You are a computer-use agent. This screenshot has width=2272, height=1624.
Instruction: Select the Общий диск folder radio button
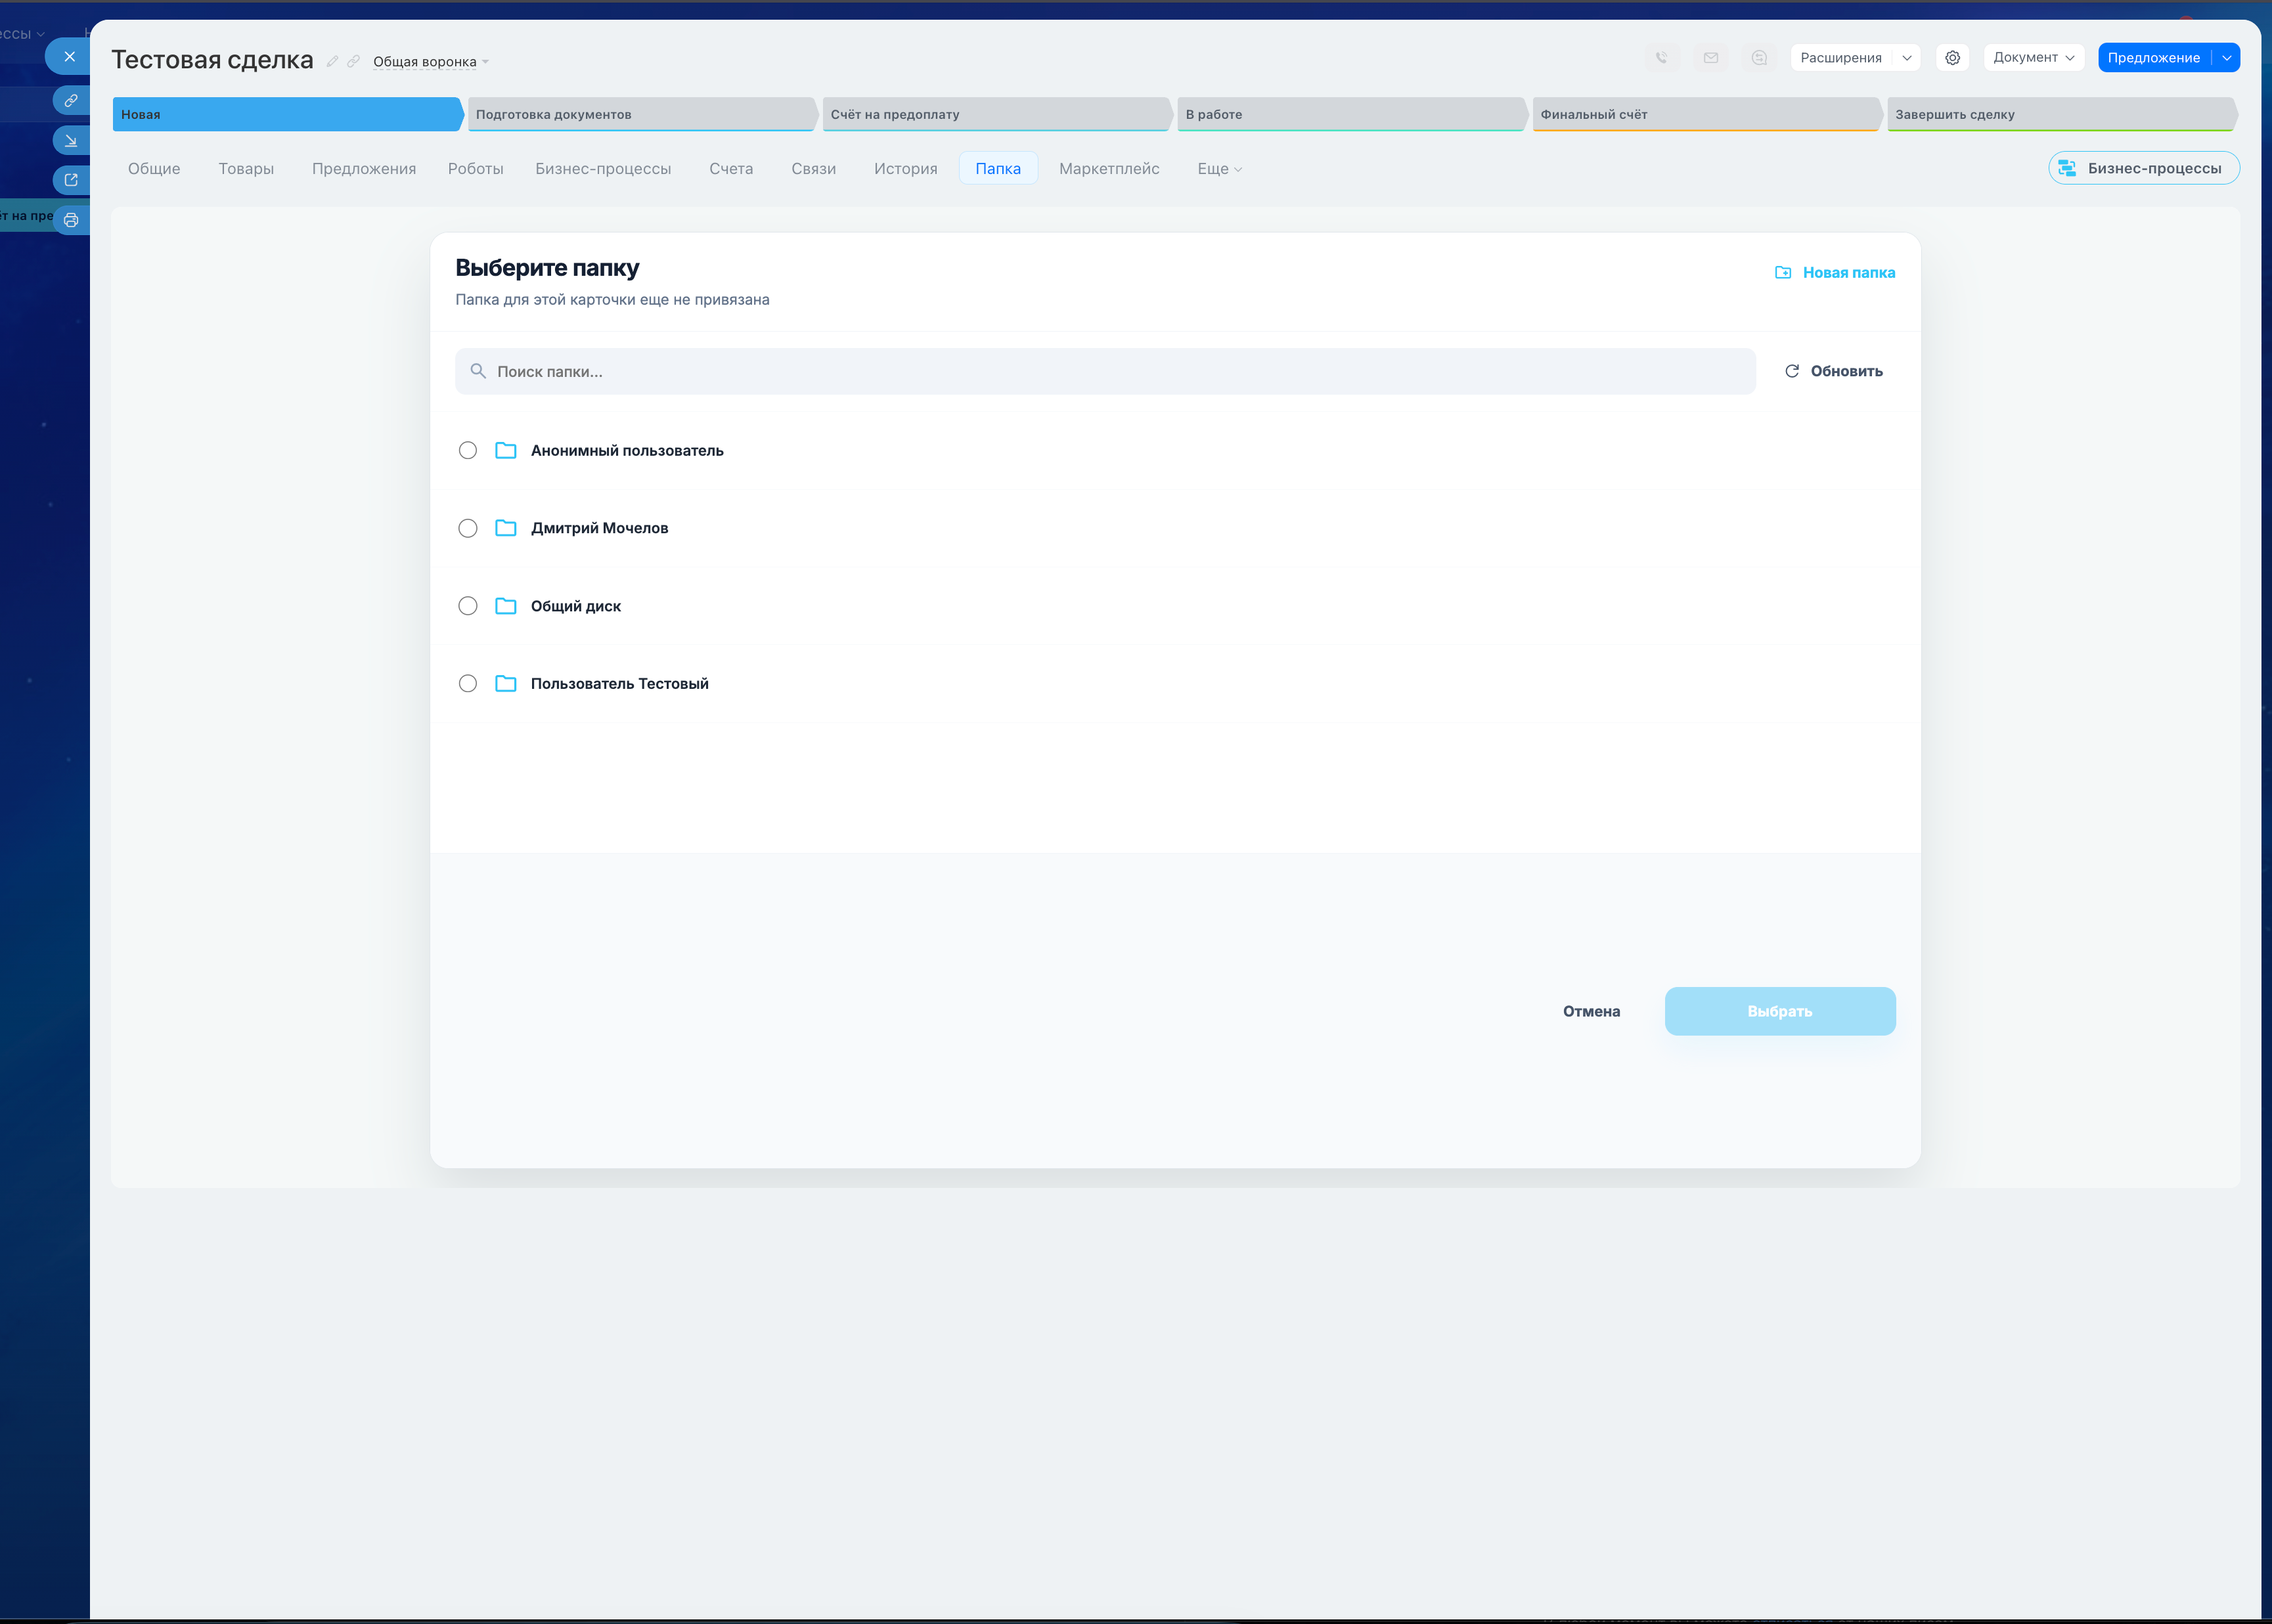468,606
